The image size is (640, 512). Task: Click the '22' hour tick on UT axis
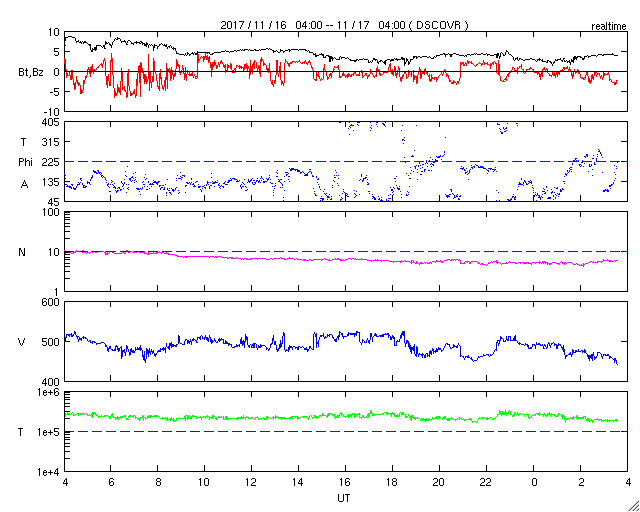pos(487,483)
